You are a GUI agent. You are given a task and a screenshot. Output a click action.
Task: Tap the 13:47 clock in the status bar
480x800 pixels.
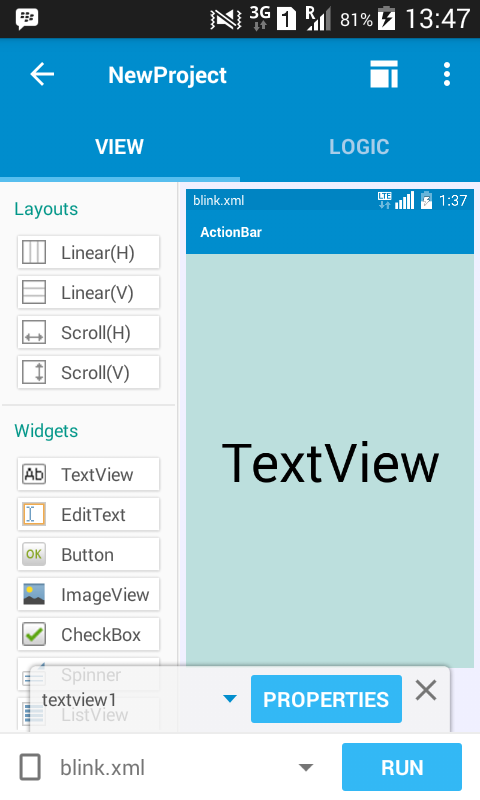click(x=438, y=19)
